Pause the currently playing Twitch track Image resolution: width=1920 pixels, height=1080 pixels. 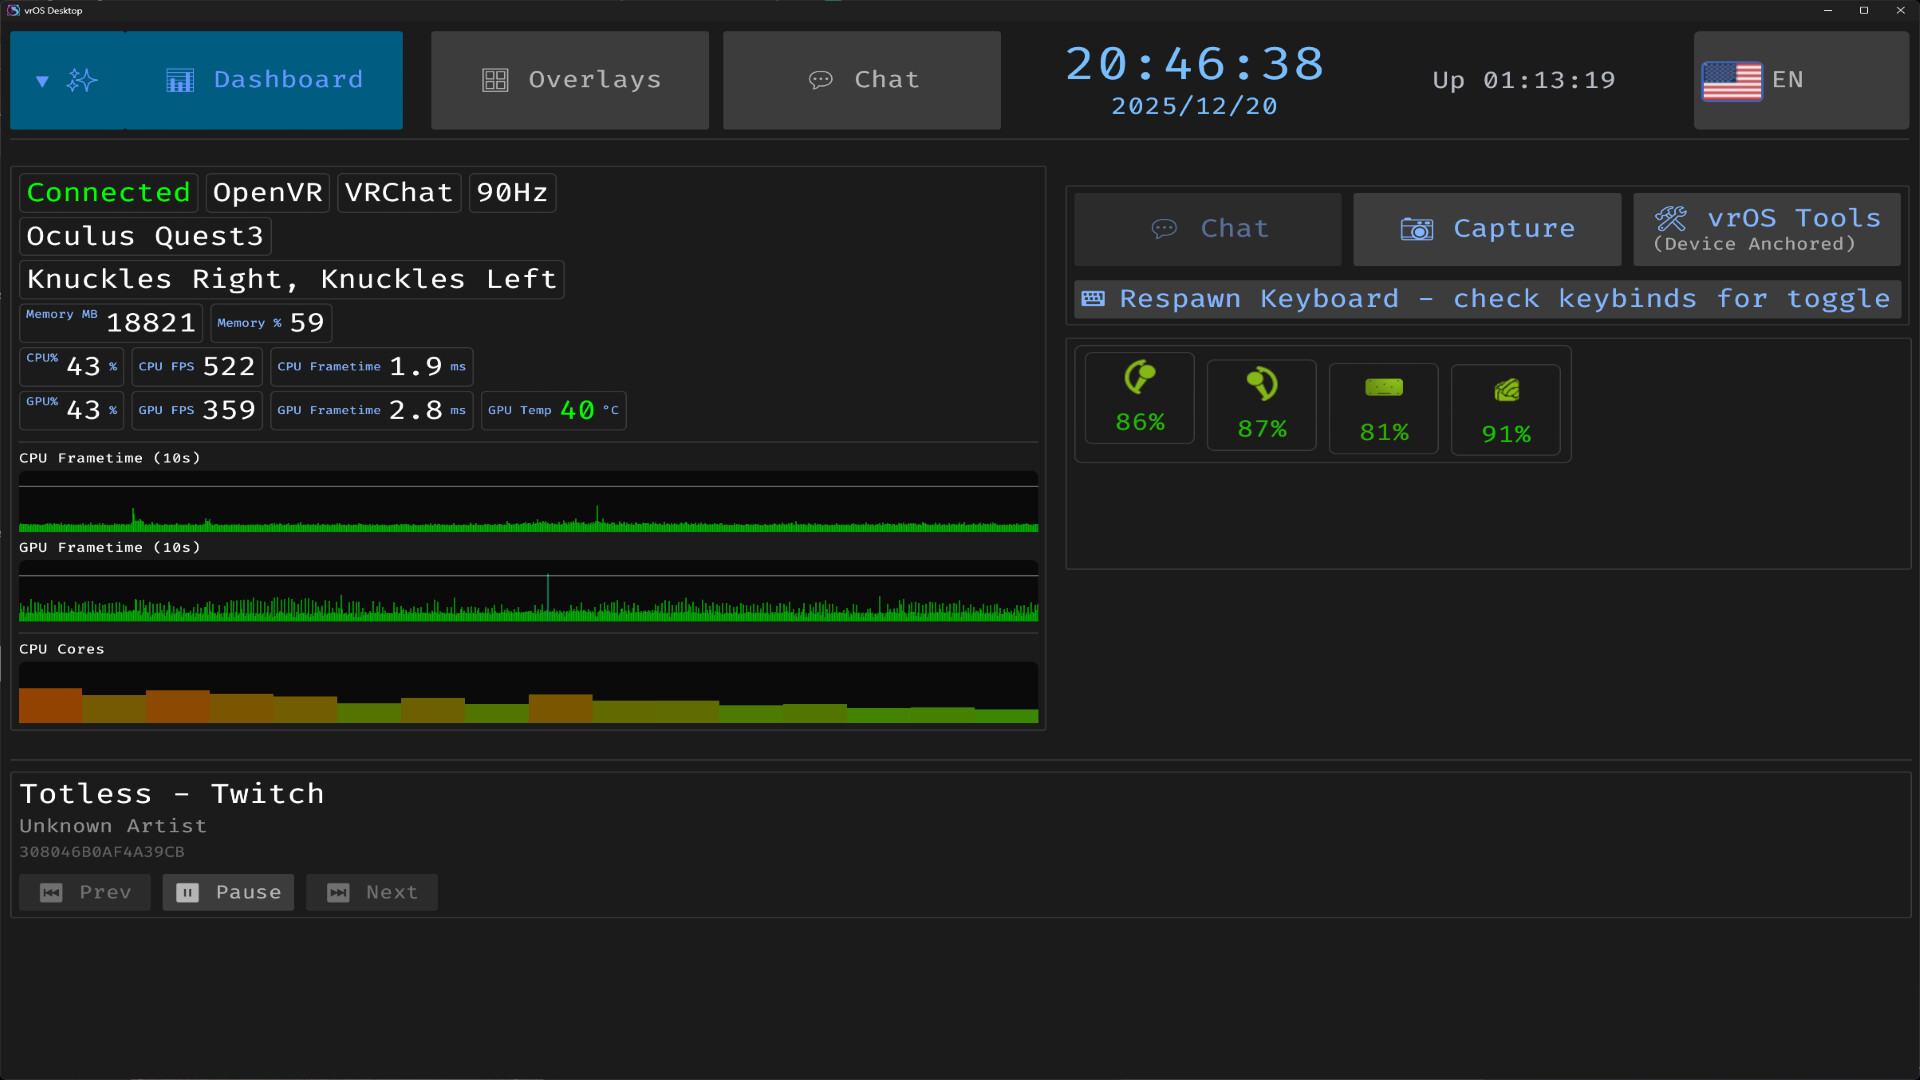coord(228,892)
